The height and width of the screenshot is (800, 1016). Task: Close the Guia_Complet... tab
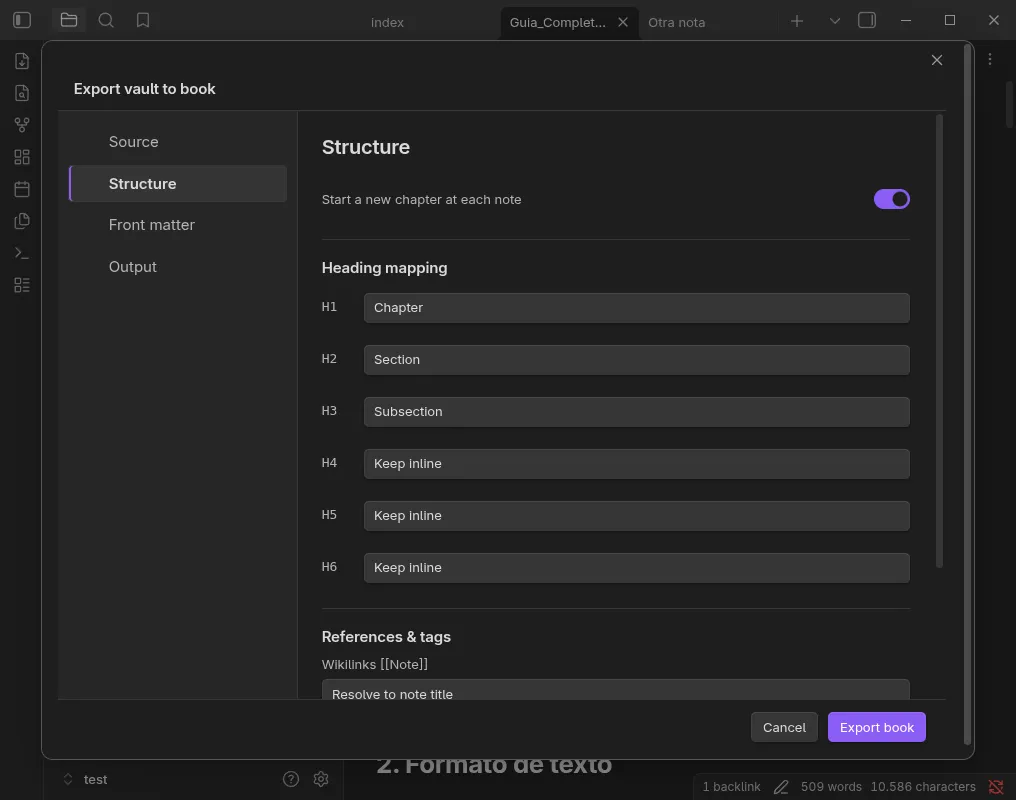[x=623, y=22]
